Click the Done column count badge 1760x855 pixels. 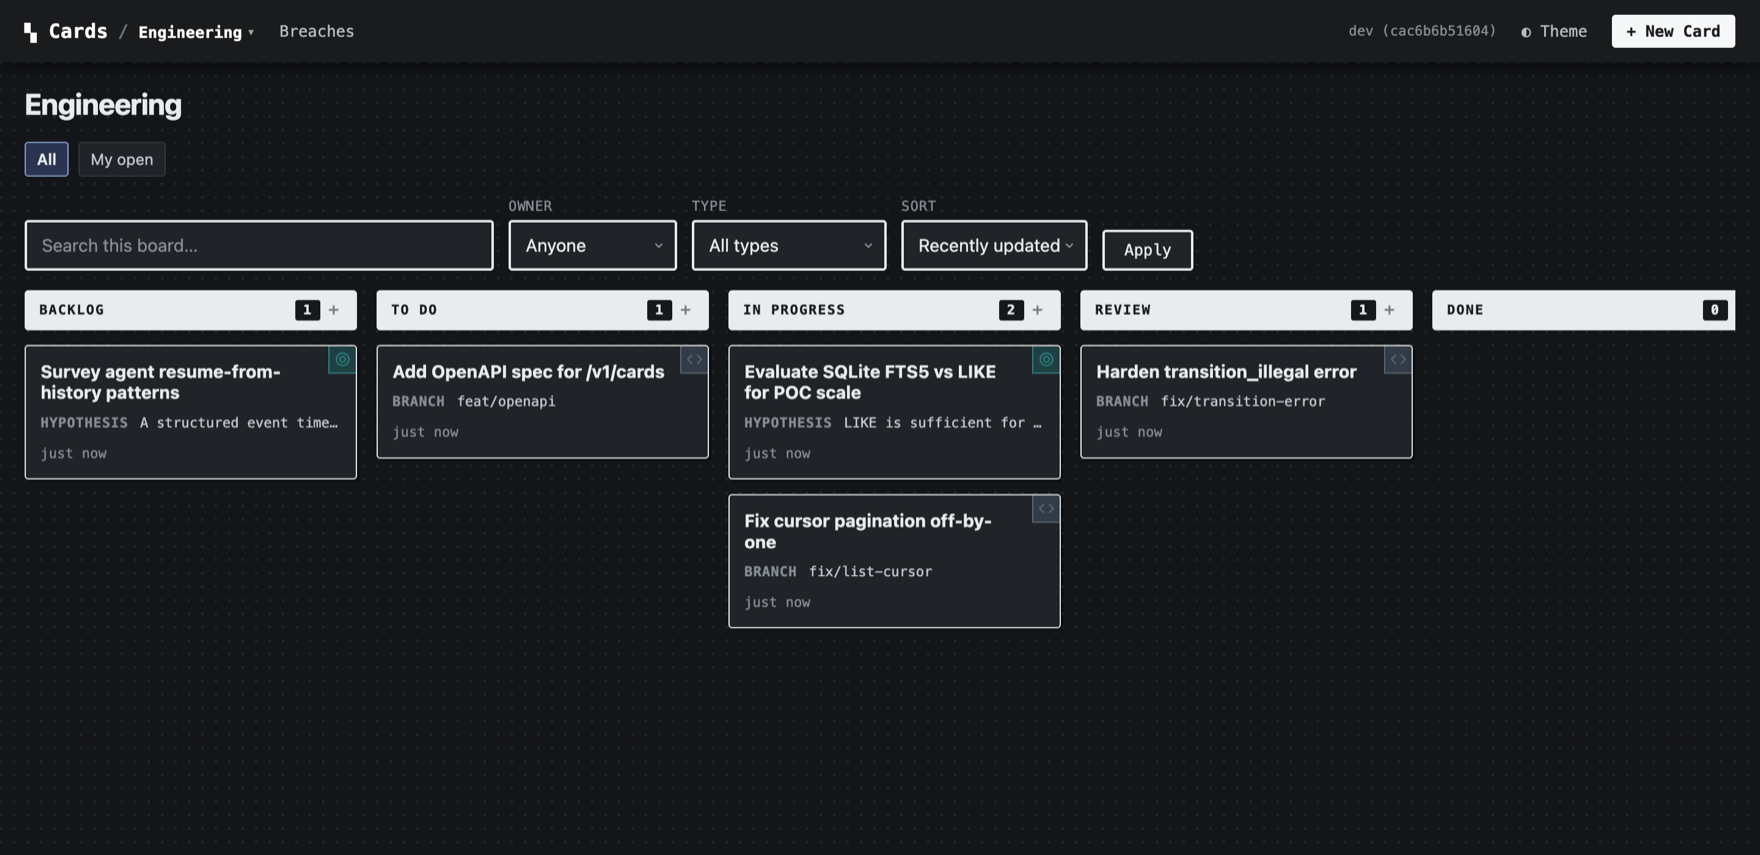(1715, 310)
